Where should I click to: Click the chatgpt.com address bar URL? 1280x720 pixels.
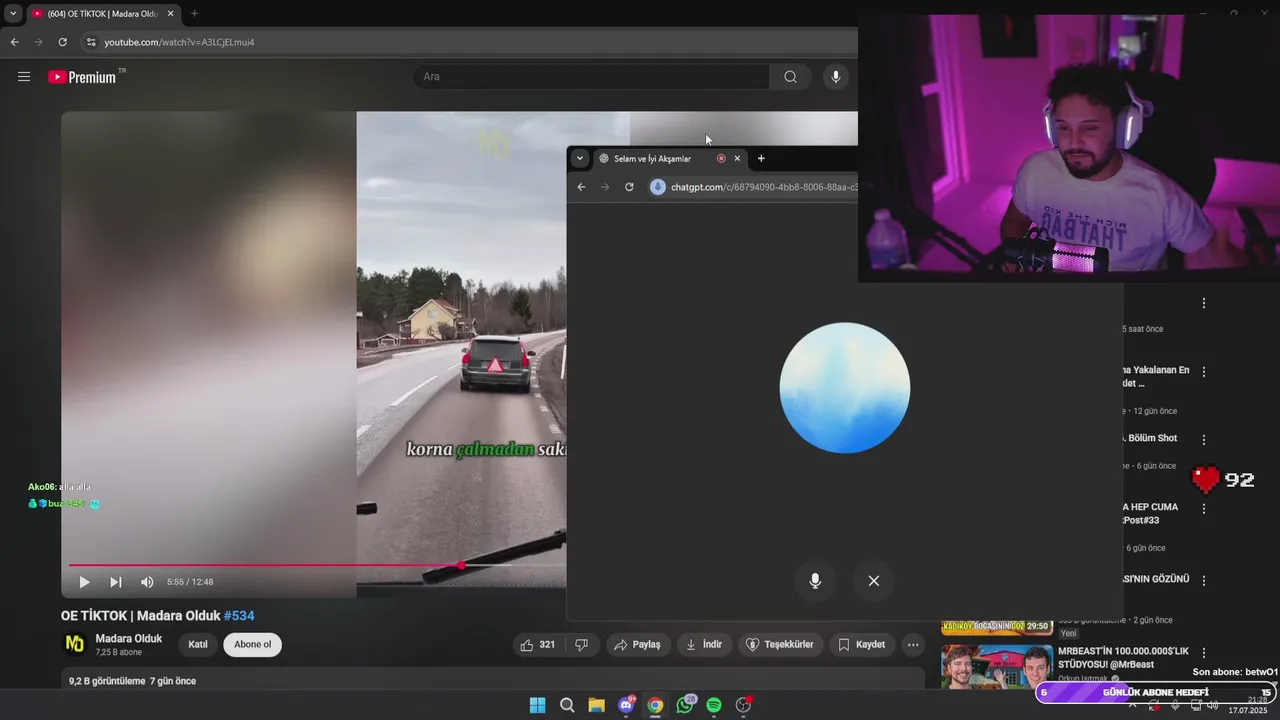(764, 187)
